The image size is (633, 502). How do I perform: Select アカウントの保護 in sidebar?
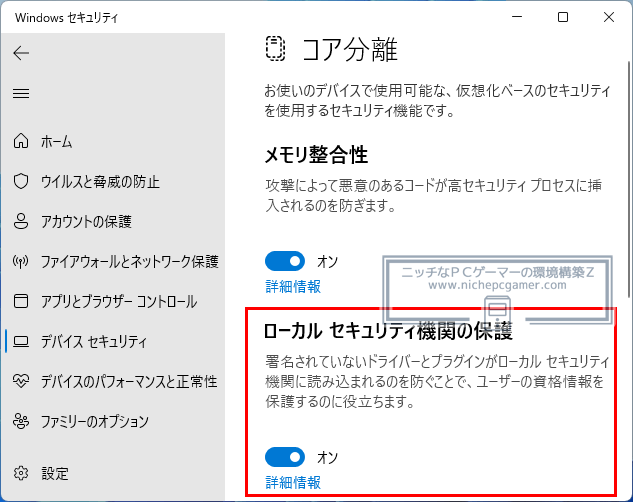click(86, 222)
